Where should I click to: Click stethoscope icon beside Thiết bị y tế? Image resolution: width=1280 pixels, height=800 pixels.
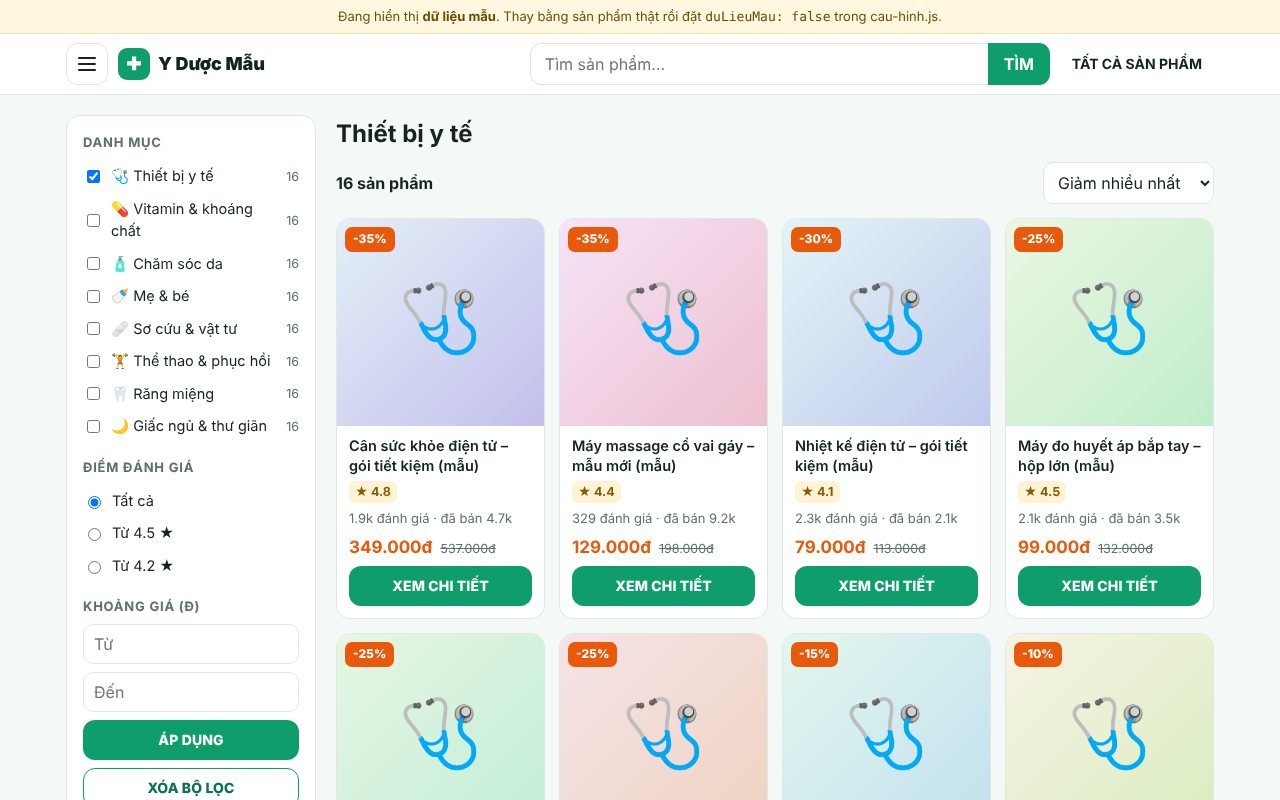120,176
